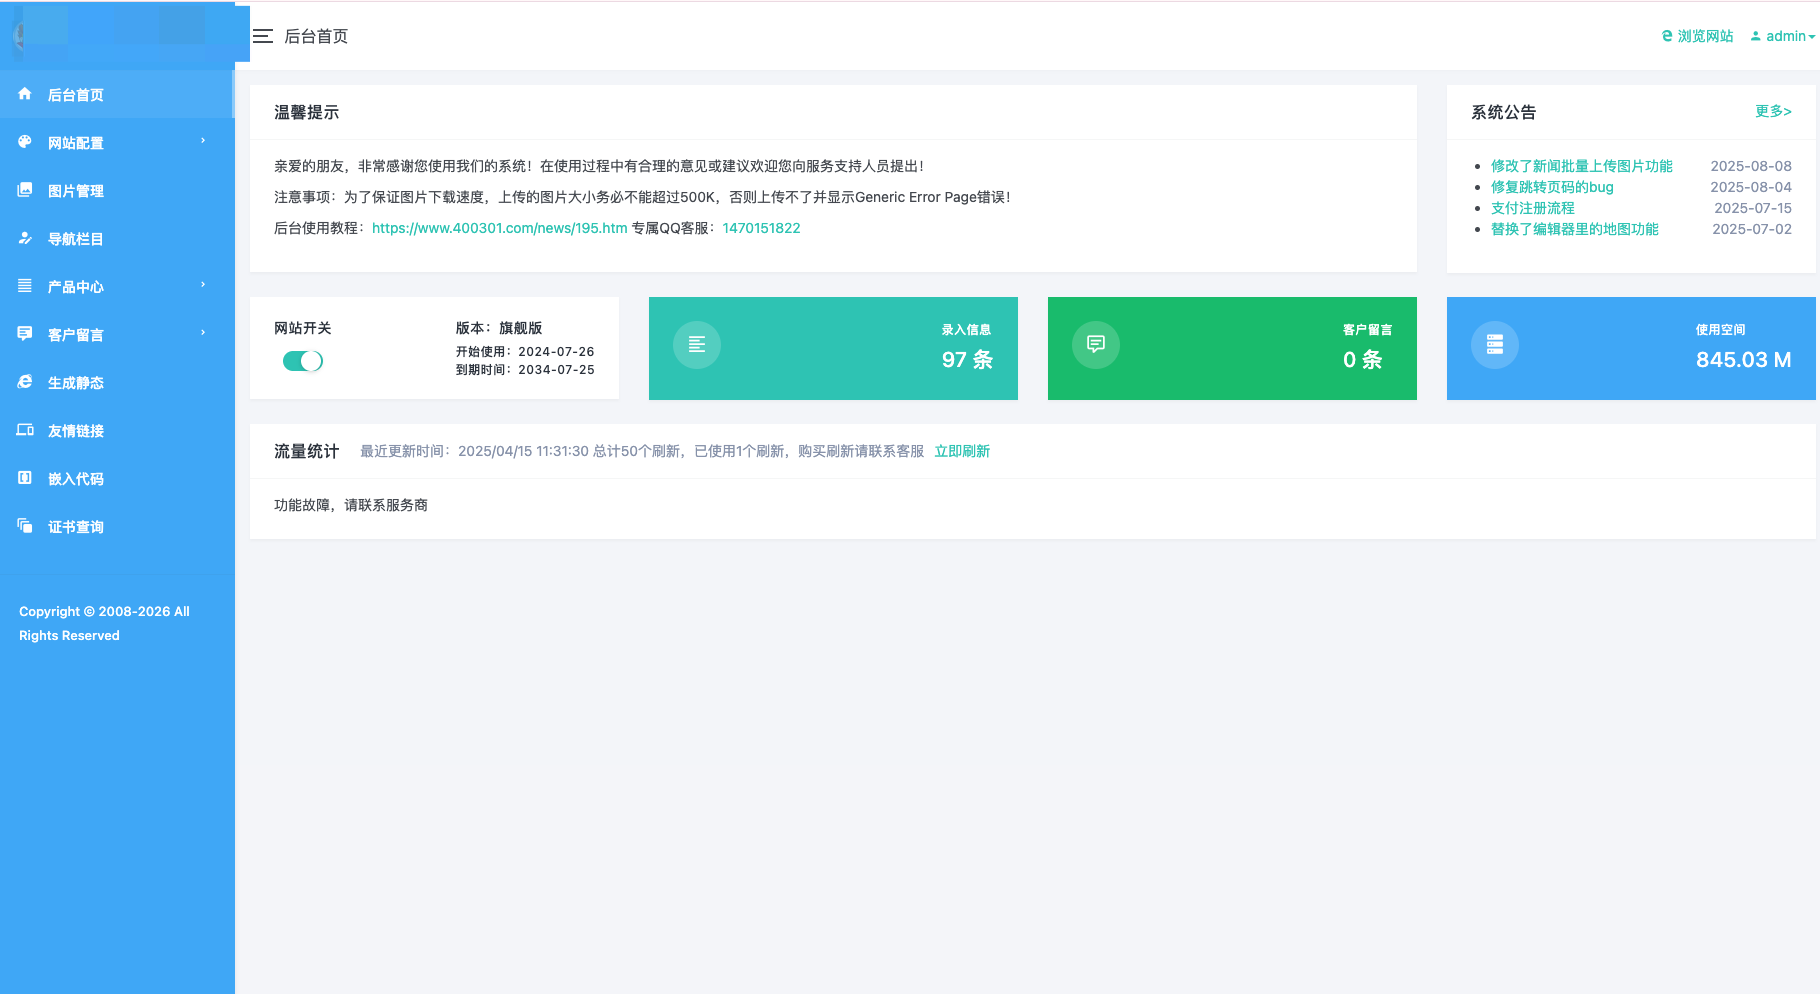1820x994 pixels.
Task: Click the 0 条 message count
Action: (1362, 360)
